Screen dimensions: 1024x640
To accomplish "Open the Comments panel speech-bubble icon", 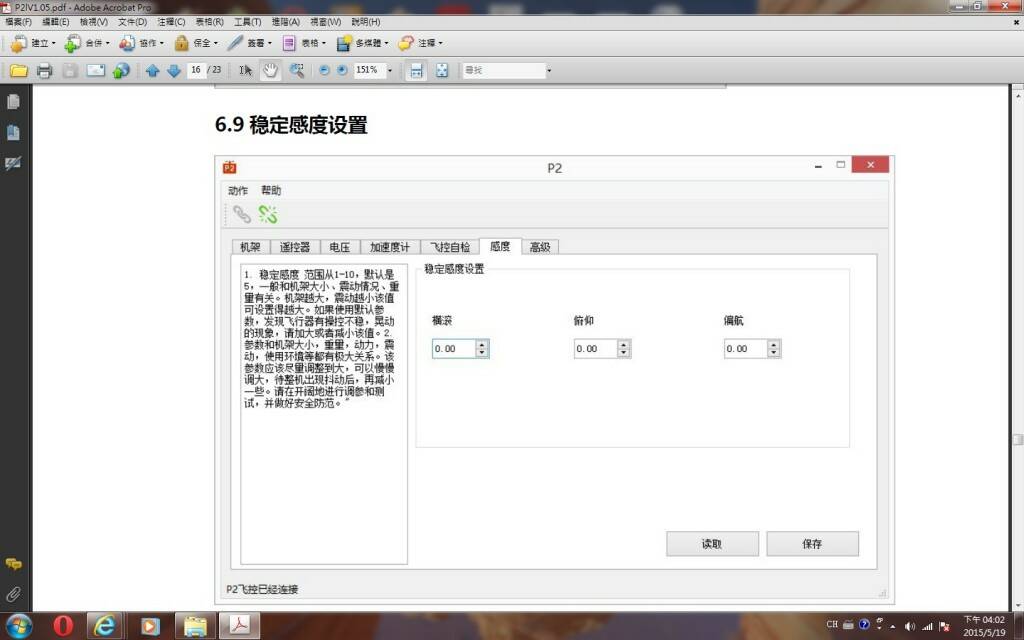I will (13, 564).
